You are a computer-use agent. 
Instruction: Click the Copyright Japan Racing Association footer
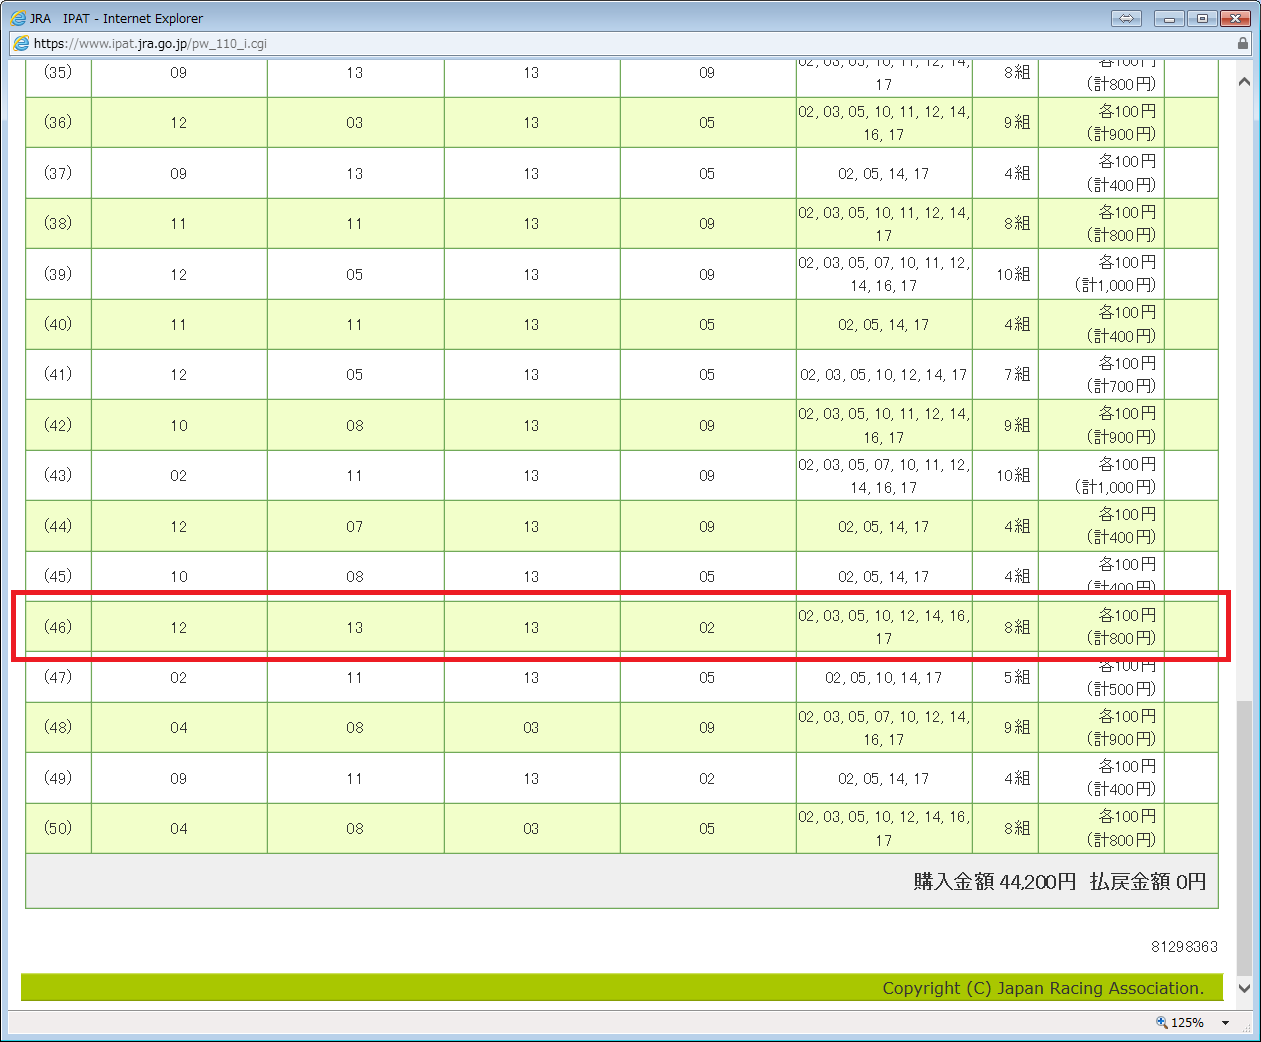[1043, 988]
